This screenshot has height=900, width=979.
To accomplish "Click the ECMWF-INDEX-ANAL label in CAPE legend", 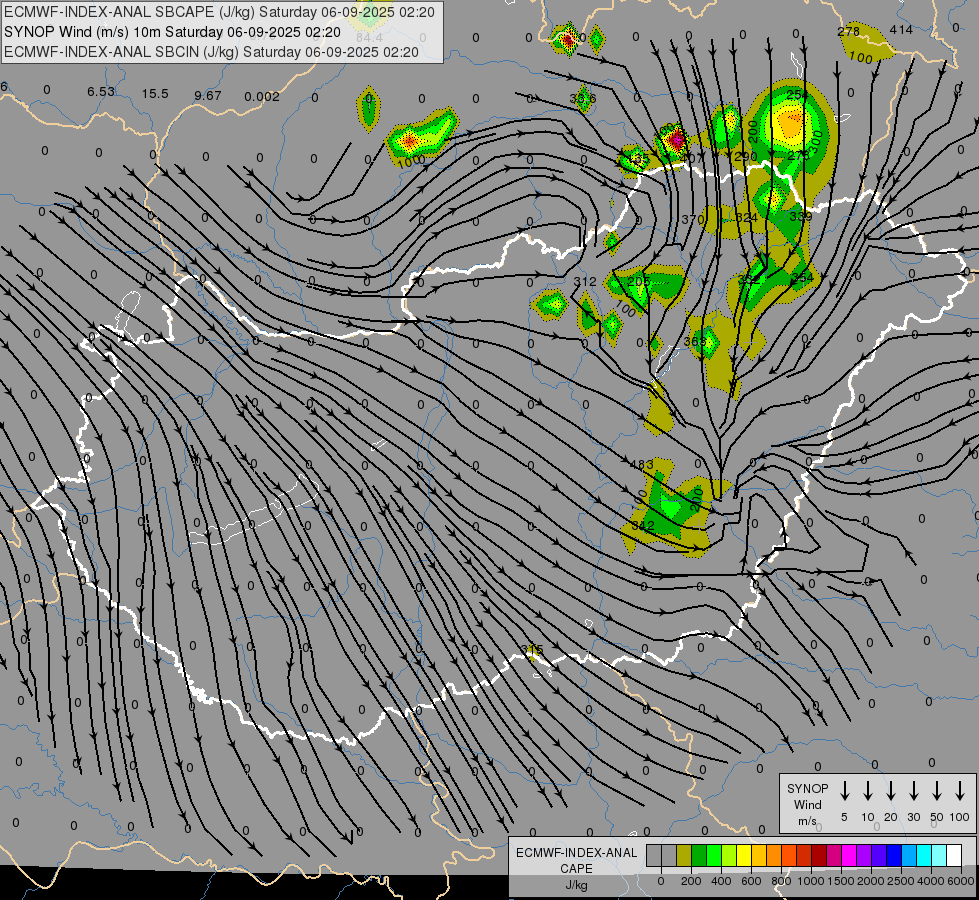I will tap(576, 853).
